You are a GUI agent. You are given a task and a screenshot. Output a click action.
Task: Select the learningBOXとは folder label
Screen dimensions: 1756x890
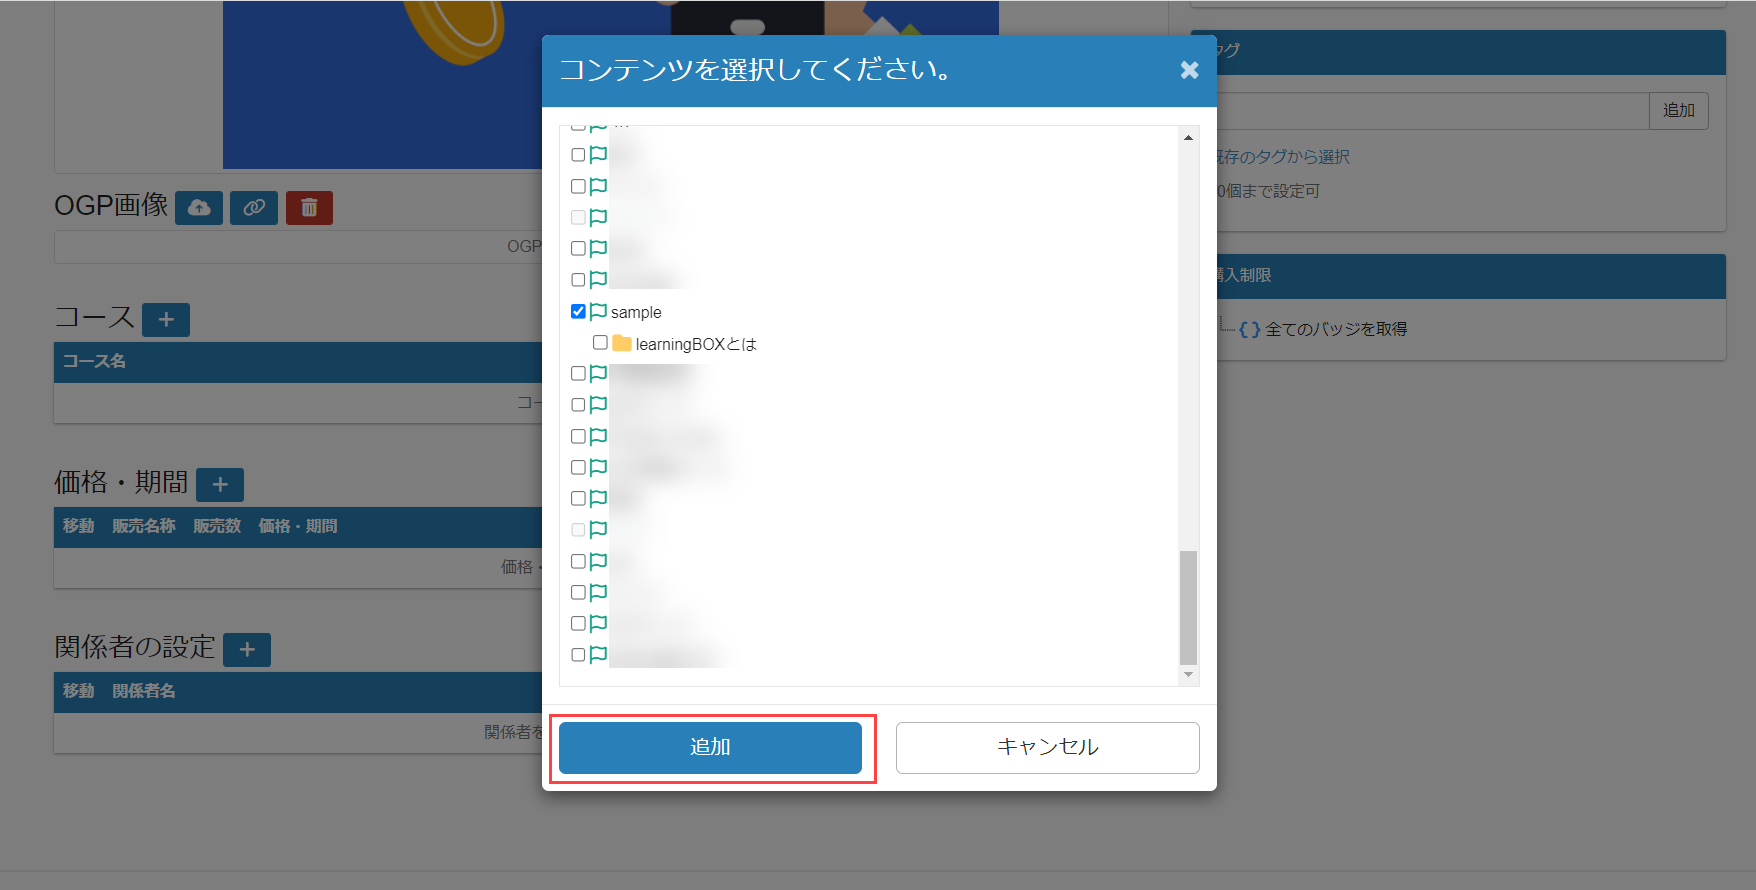pyautogui.click(x=696, y=344)
